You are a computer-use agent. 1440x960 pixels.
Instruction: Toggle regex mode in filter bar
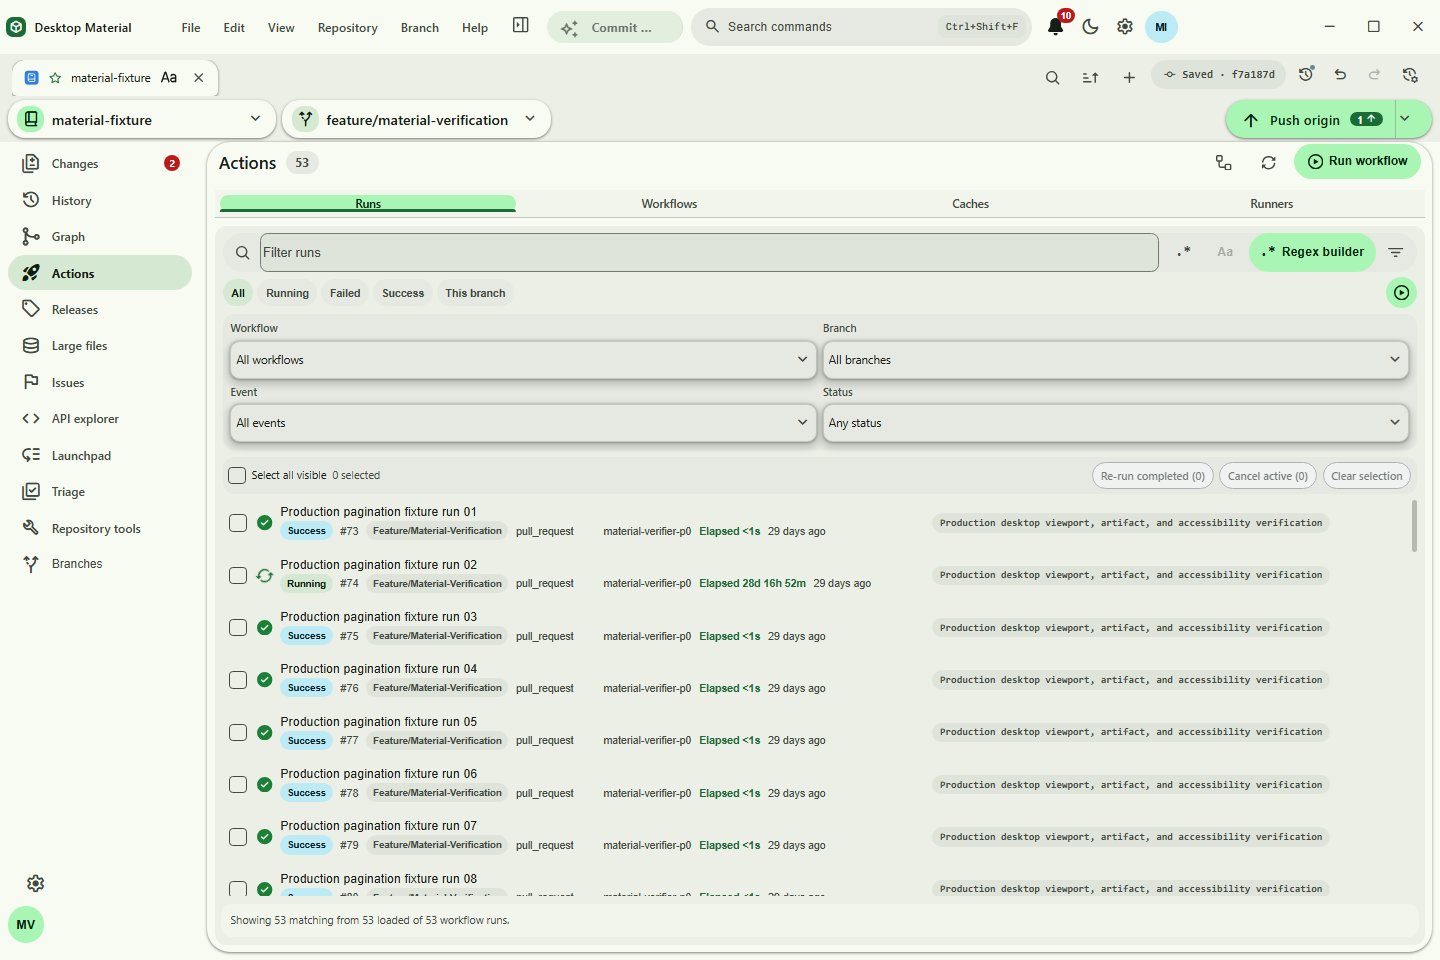[1184, 252]
